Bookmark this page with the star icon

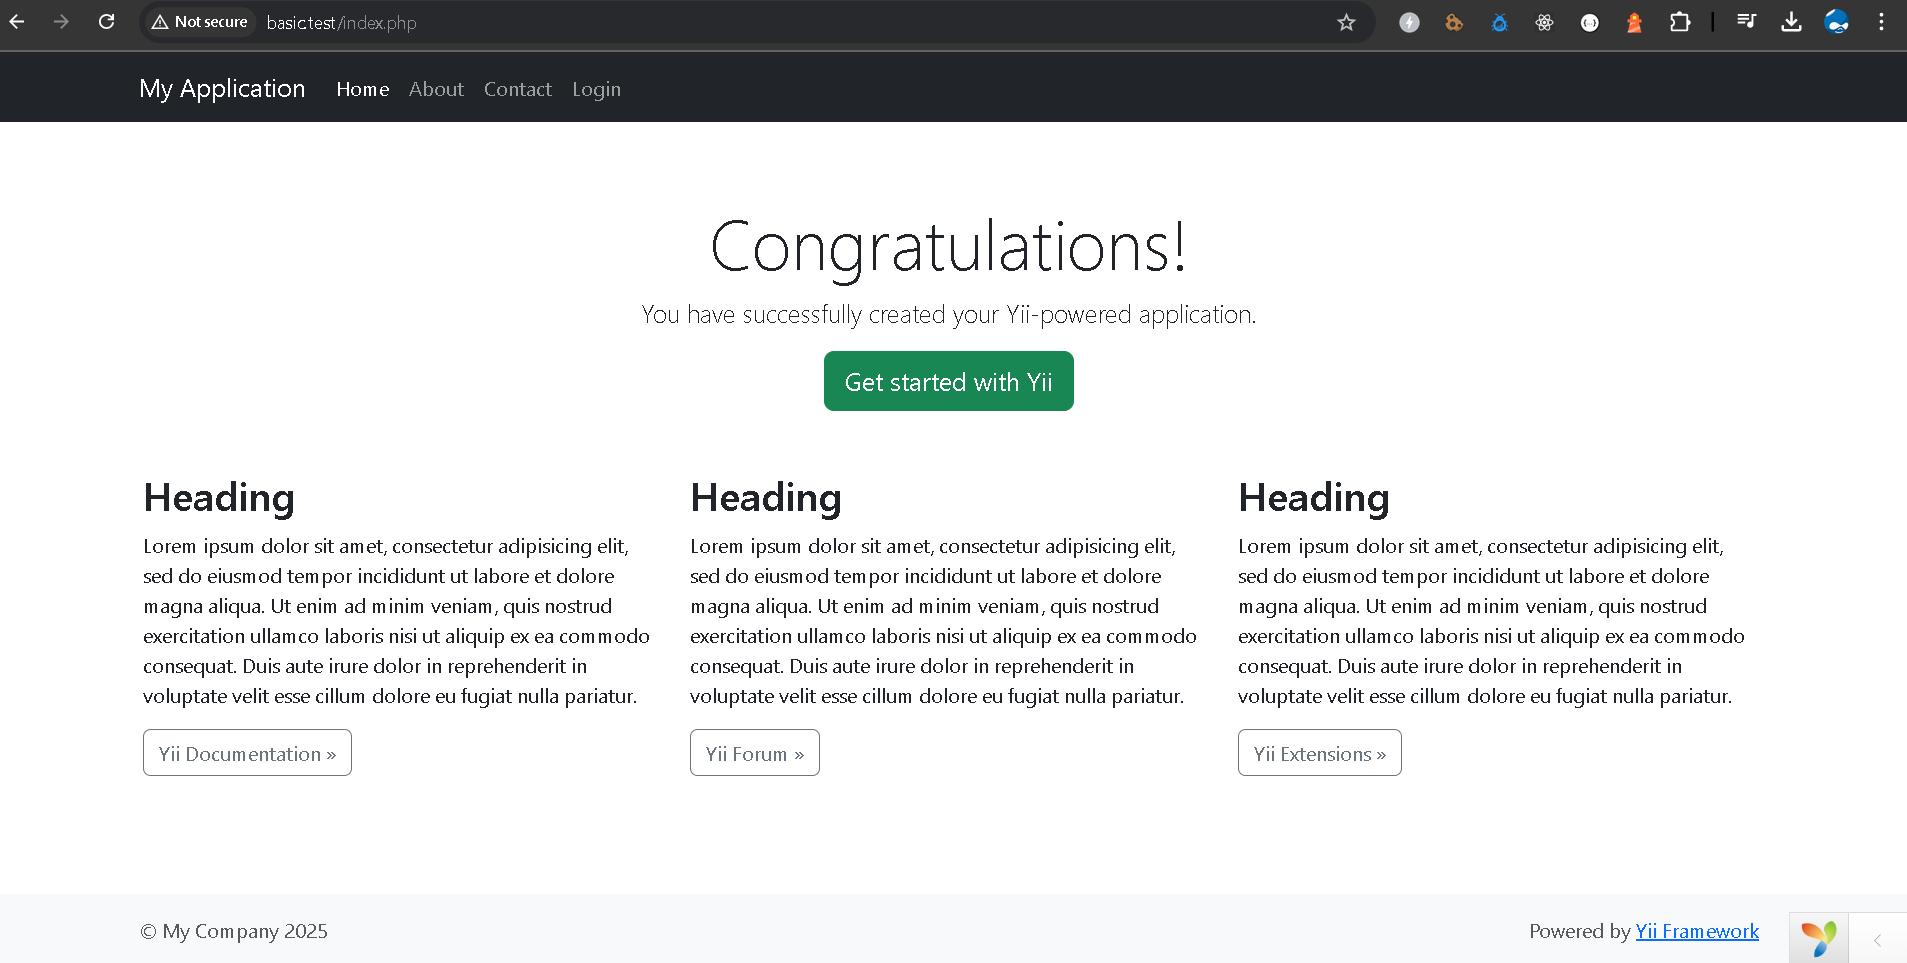1346,22
